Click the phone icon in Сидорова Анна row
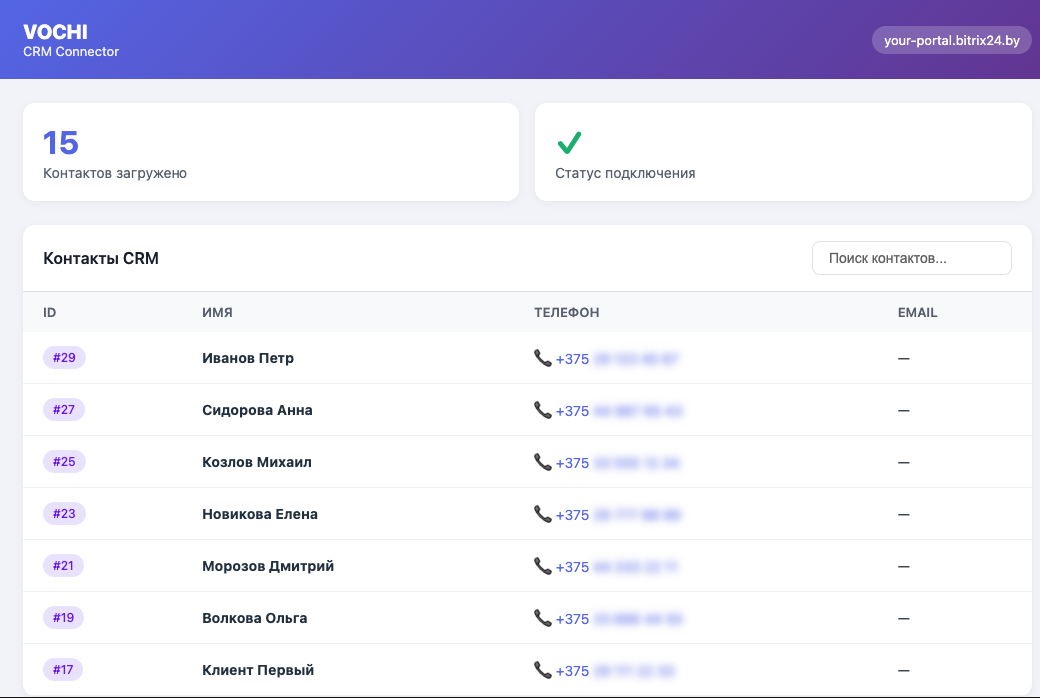The width and height of the screenshot is (1040, 698). click(543, 410)
